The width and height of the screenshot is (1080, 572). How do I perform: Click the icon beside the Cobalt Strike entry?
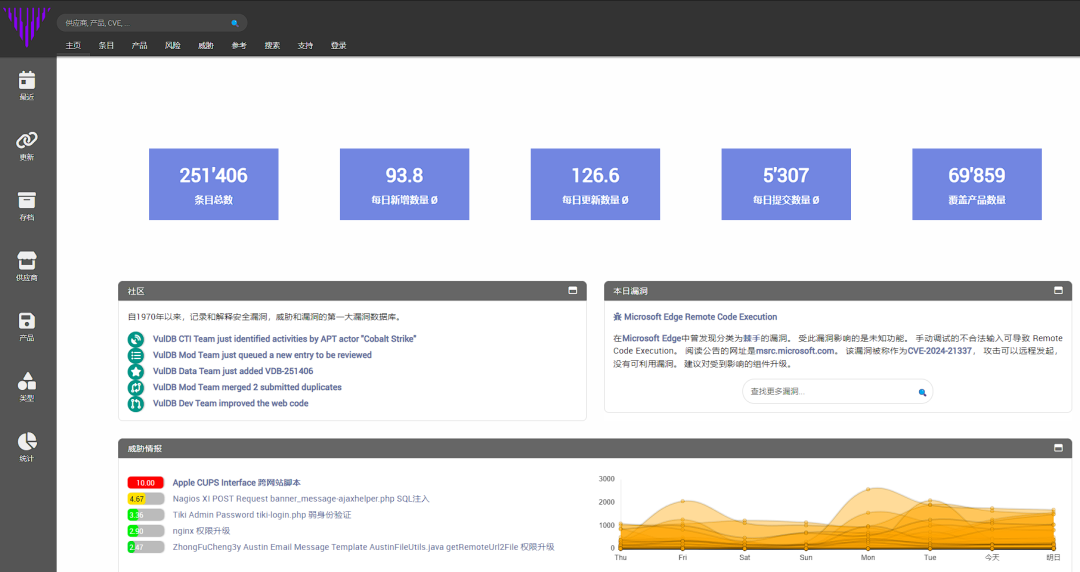(136, 339)
